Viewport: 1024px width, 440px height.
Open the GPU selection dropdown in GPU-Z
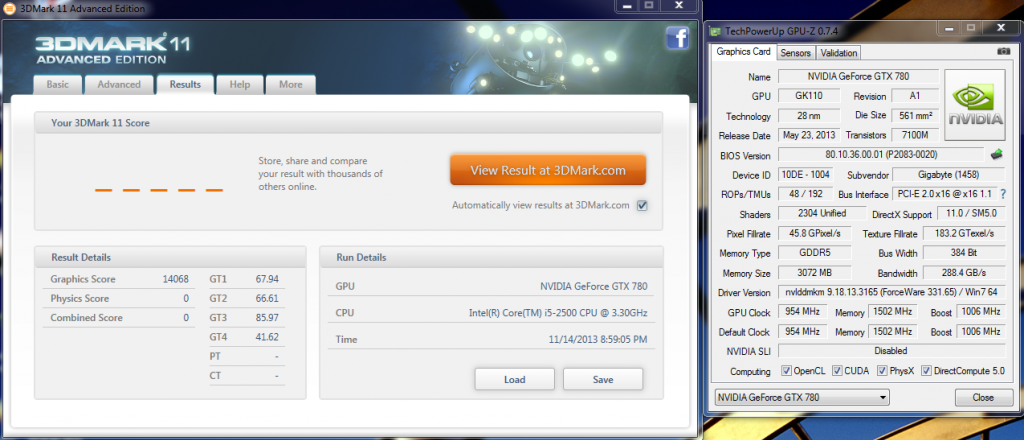coord(802,398)
